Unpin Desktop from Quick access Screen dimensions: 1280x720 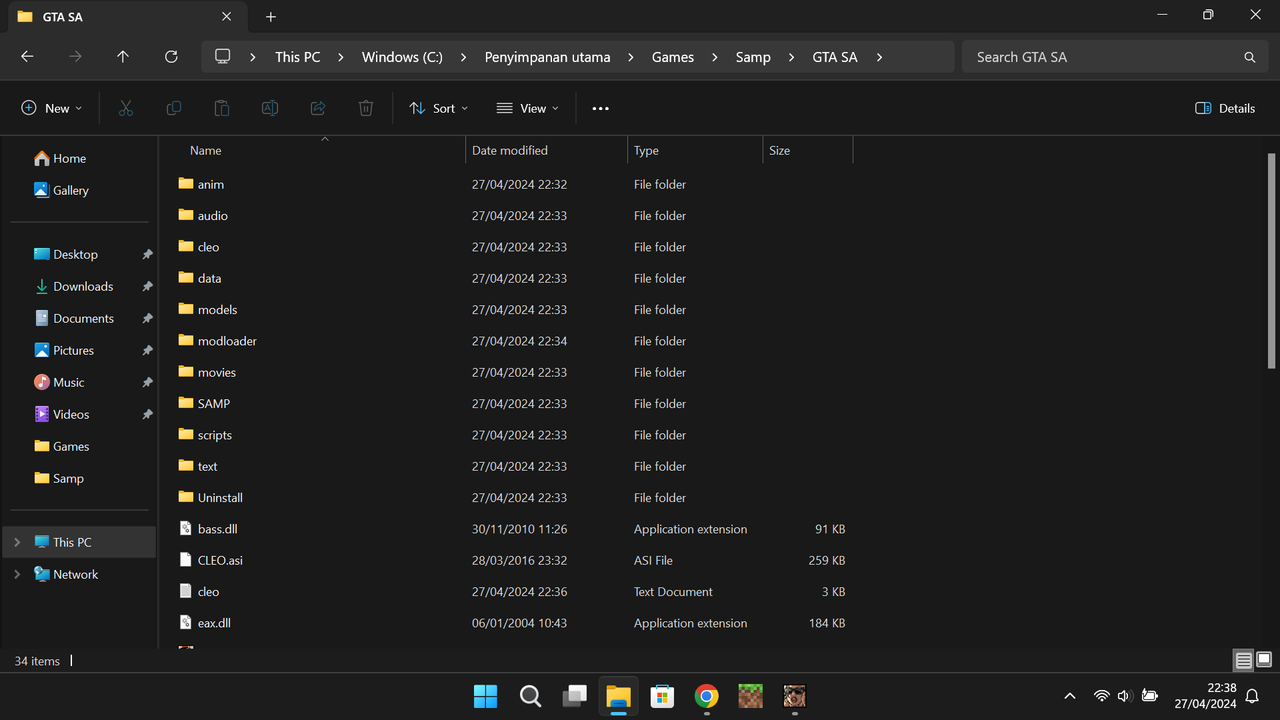[x=147, y=255]
